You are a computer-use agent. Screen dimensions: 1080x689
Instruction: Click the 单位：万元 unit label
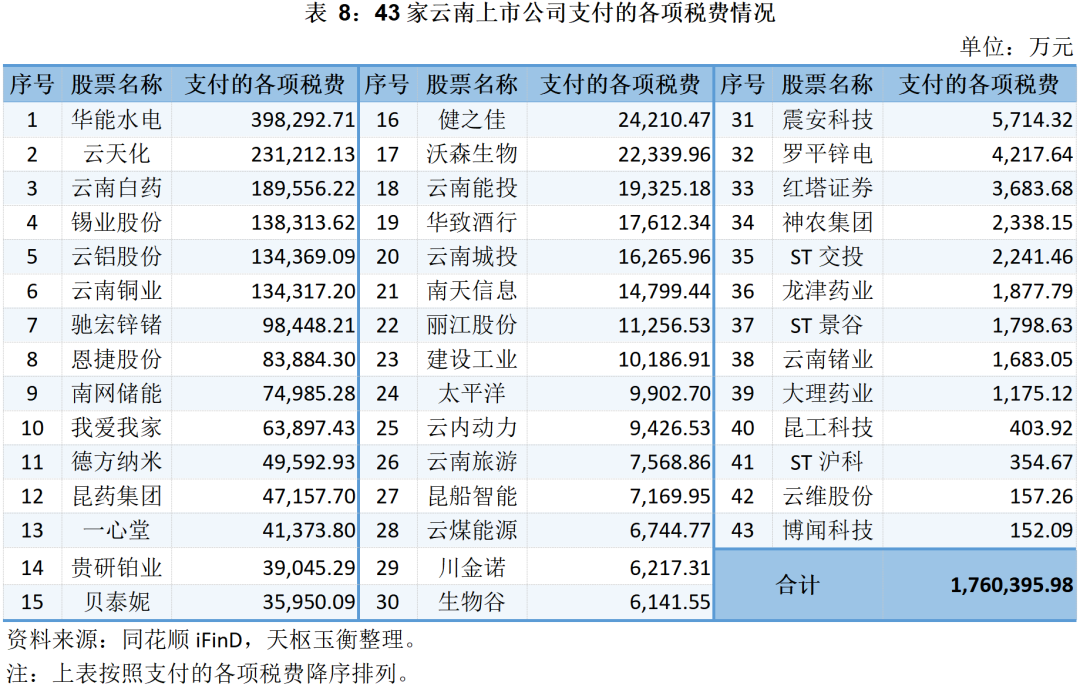pos(1016,47)
